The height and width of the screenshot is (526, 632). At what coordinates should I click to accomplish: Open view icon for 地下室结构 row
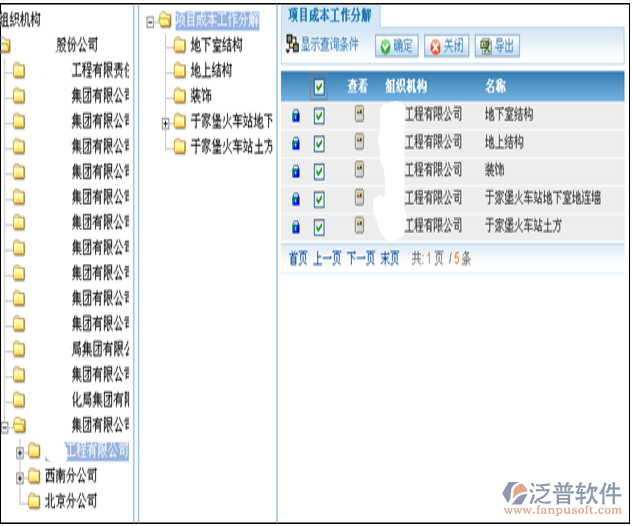click(359, 114)
